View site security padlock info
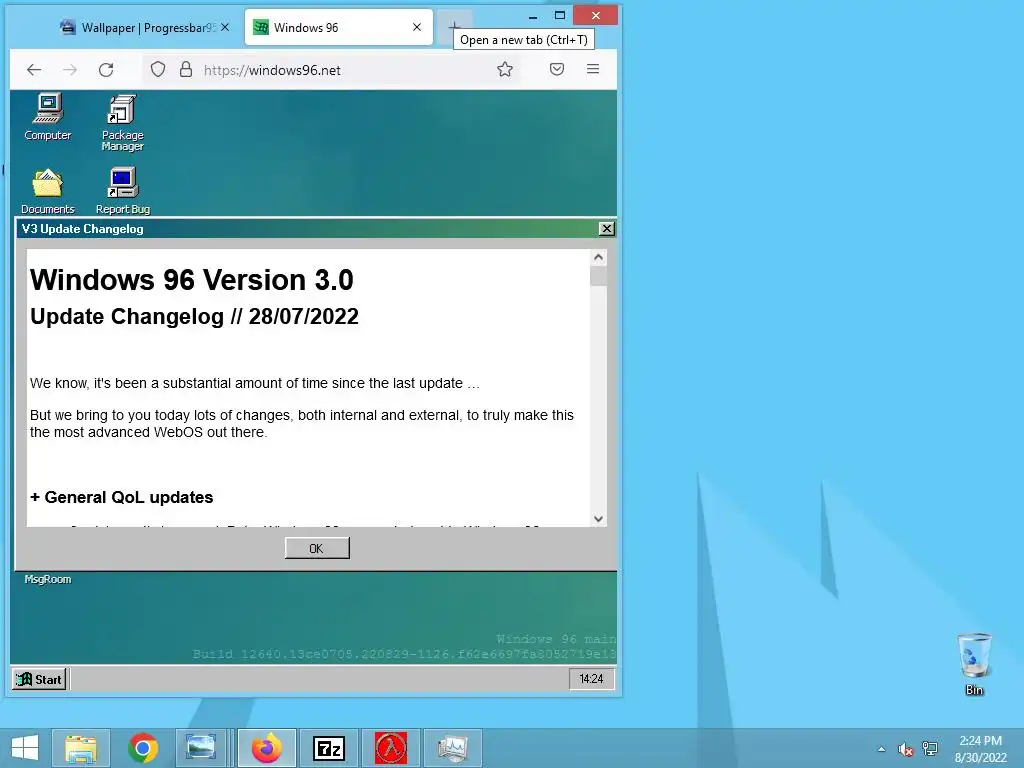Screen dimensions: 1024x768 186,69
